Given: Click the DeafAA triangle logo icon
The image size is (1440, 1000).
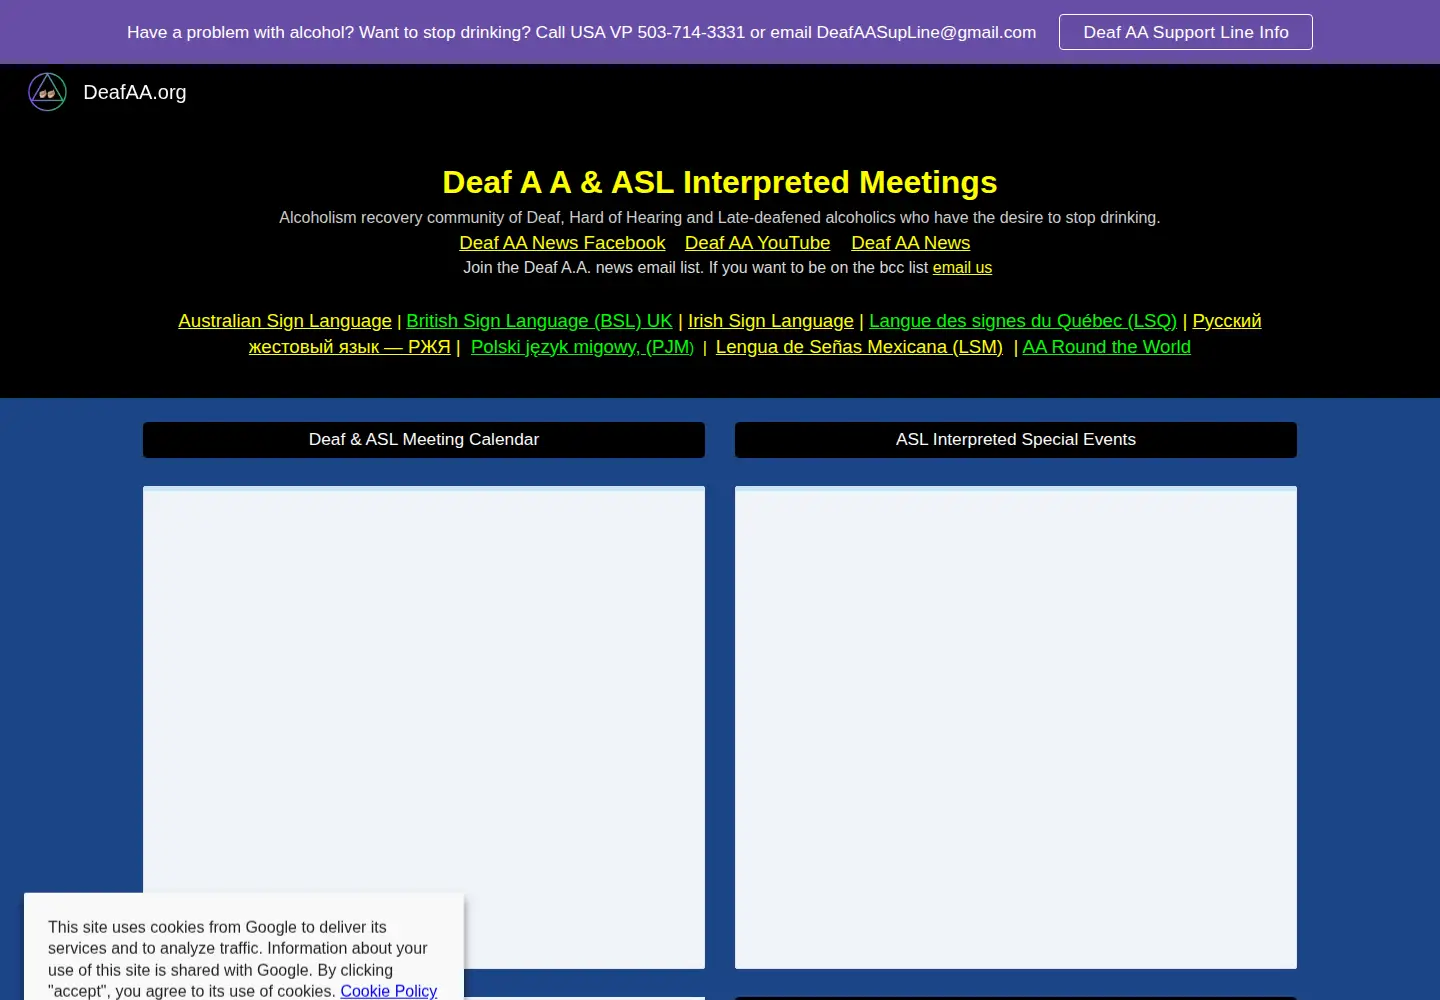Looking at the screenshot, I should 47,92.
